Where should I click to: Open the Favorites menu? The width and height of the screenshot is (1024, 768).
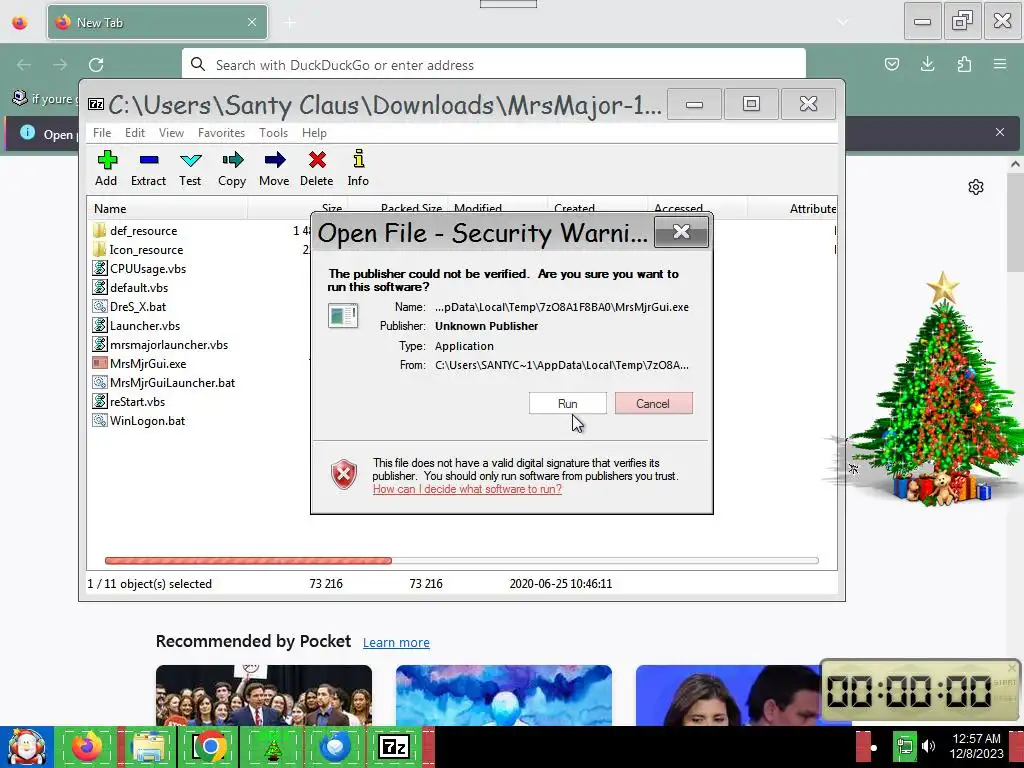pyautogui.click(x=221, y=133)
